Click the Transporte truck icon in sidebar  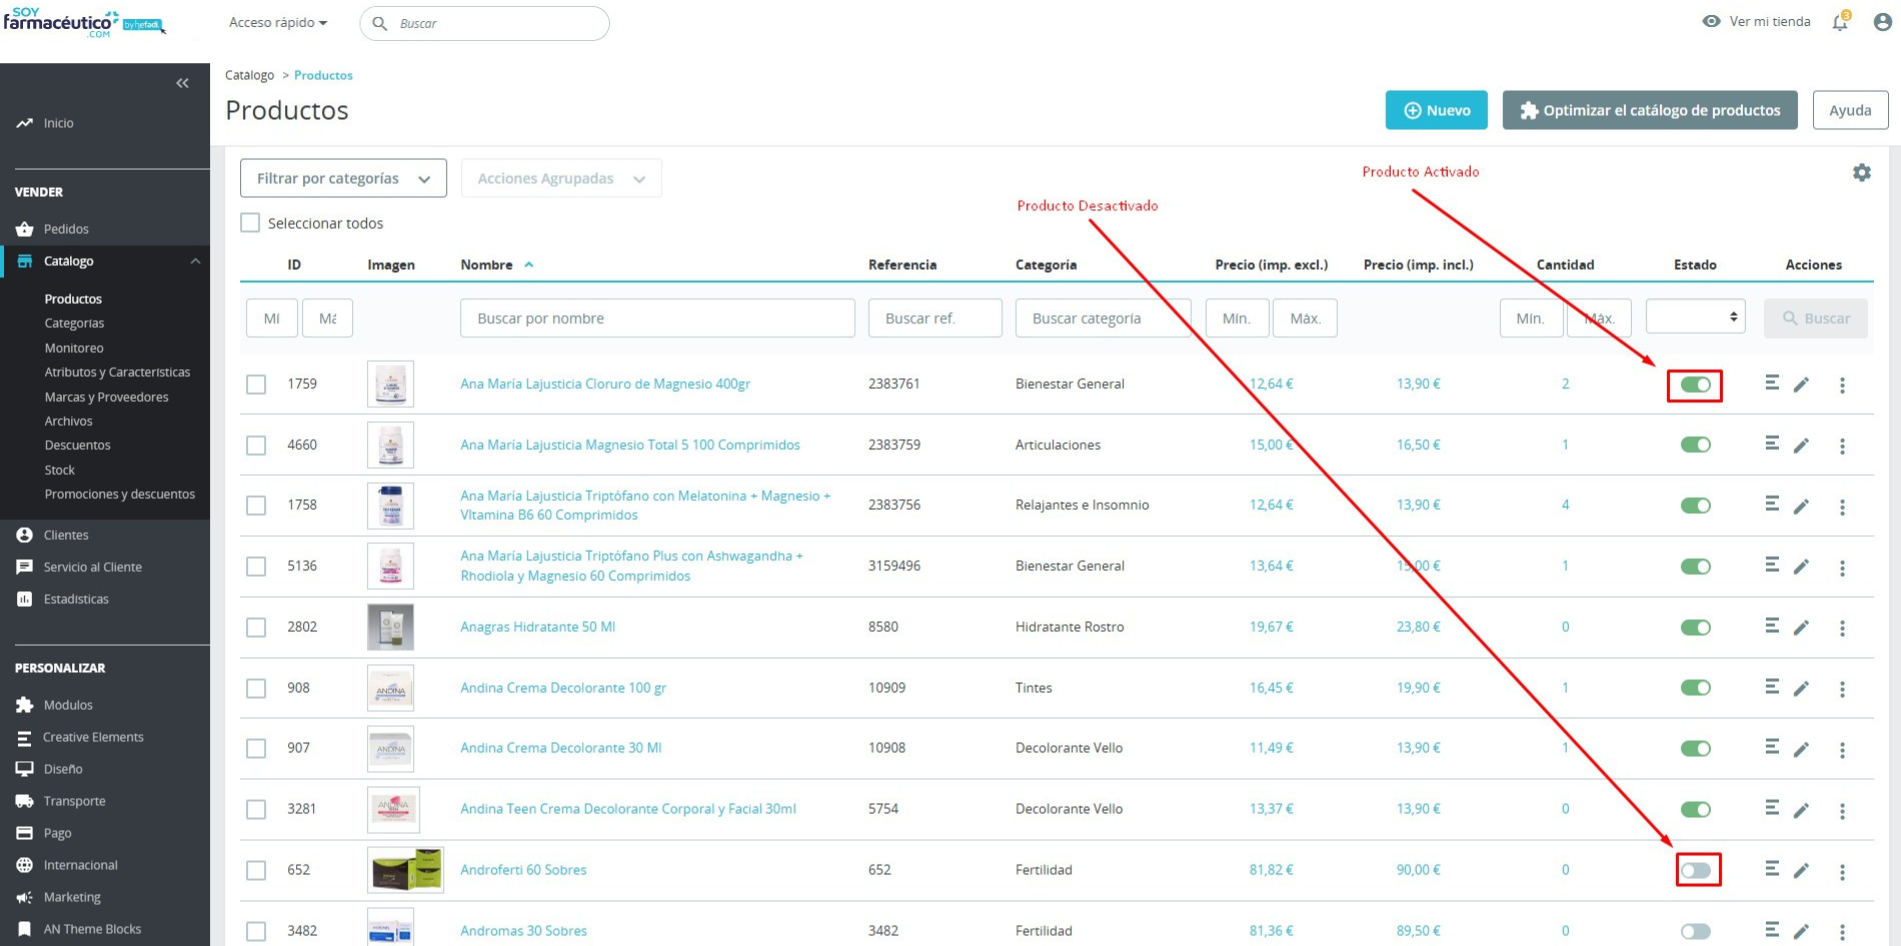(24, 801)
